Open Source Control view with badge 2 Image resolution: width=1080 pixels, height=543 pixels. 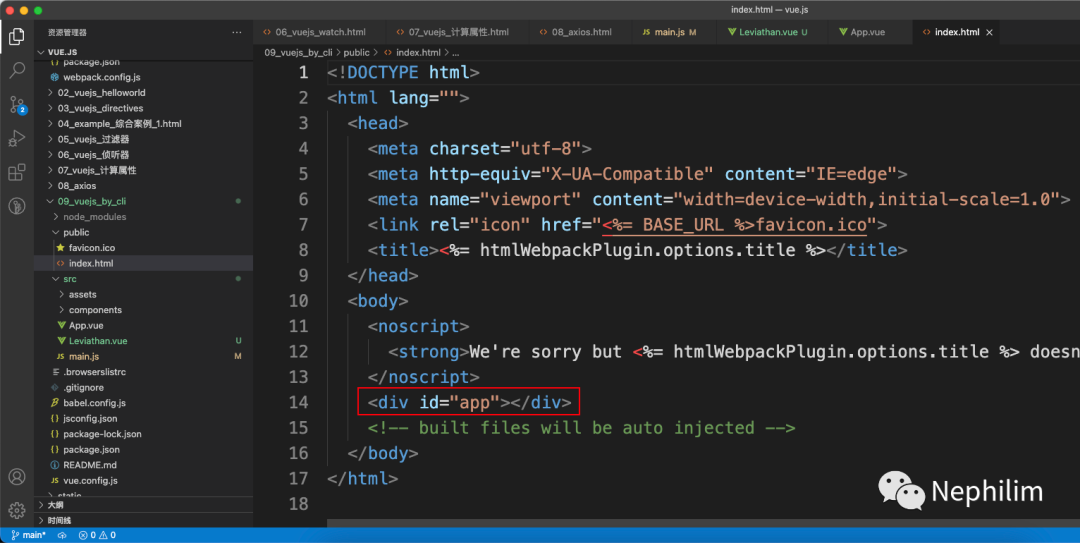(x=17, y=105)
